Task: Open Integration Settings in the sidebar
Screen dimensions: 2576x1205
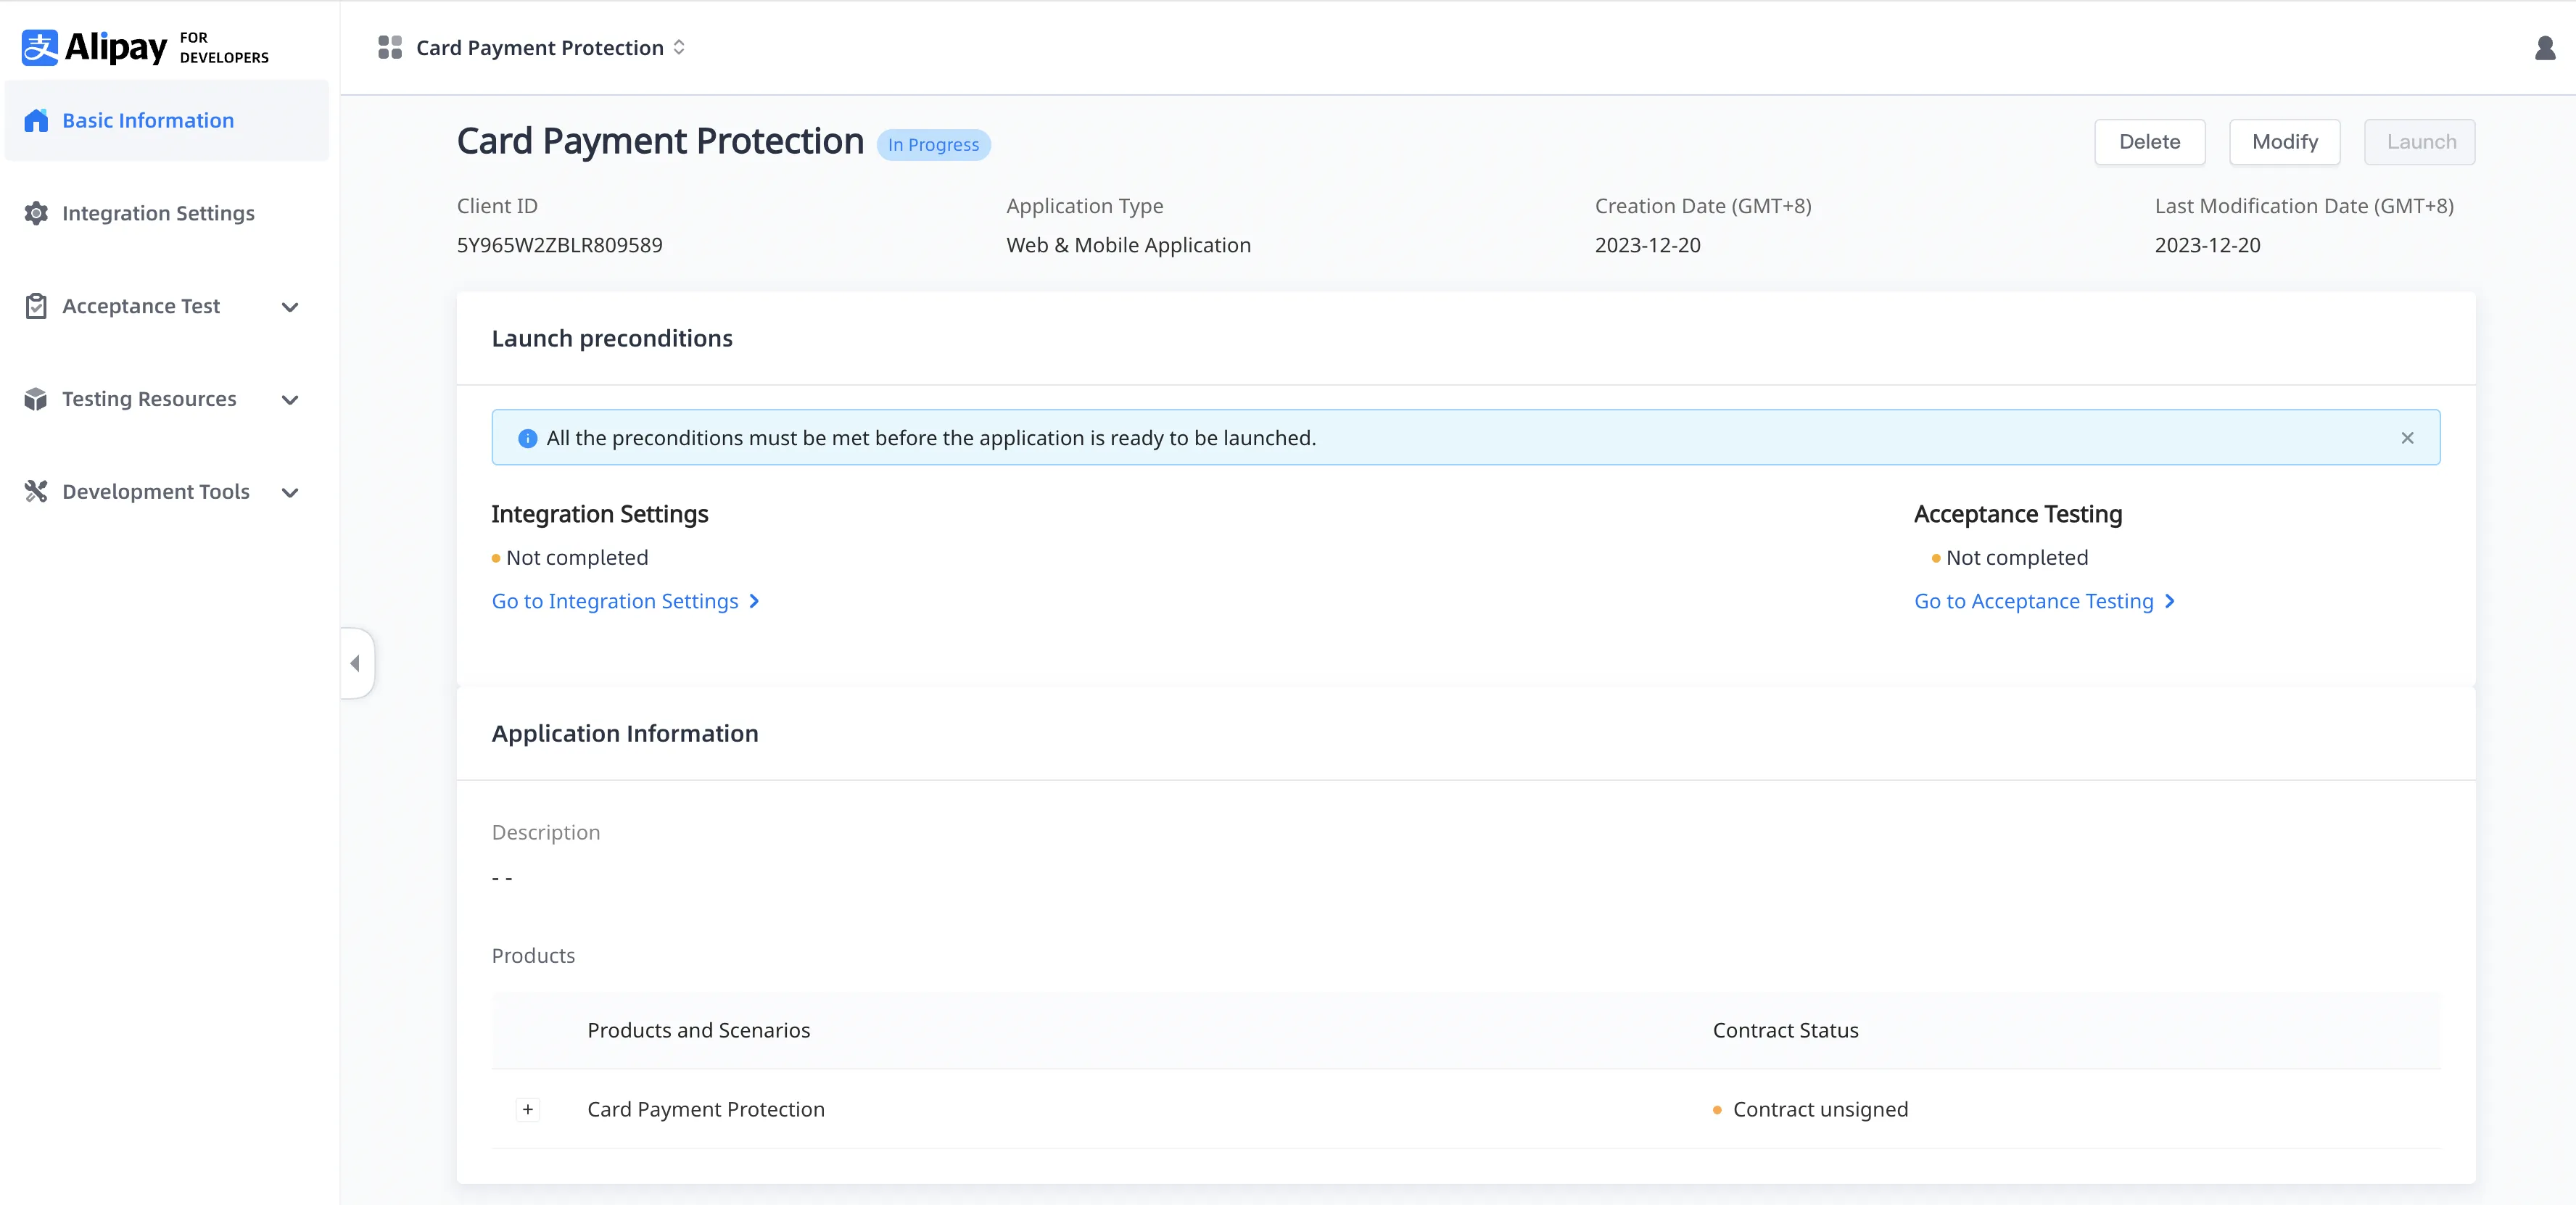Action: click(158, 213)
